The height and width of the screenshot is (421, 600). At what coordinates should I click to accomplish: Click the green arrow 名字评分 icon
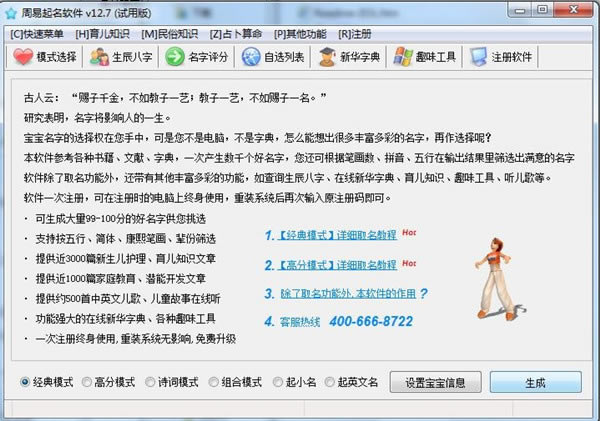click(175, 57)
